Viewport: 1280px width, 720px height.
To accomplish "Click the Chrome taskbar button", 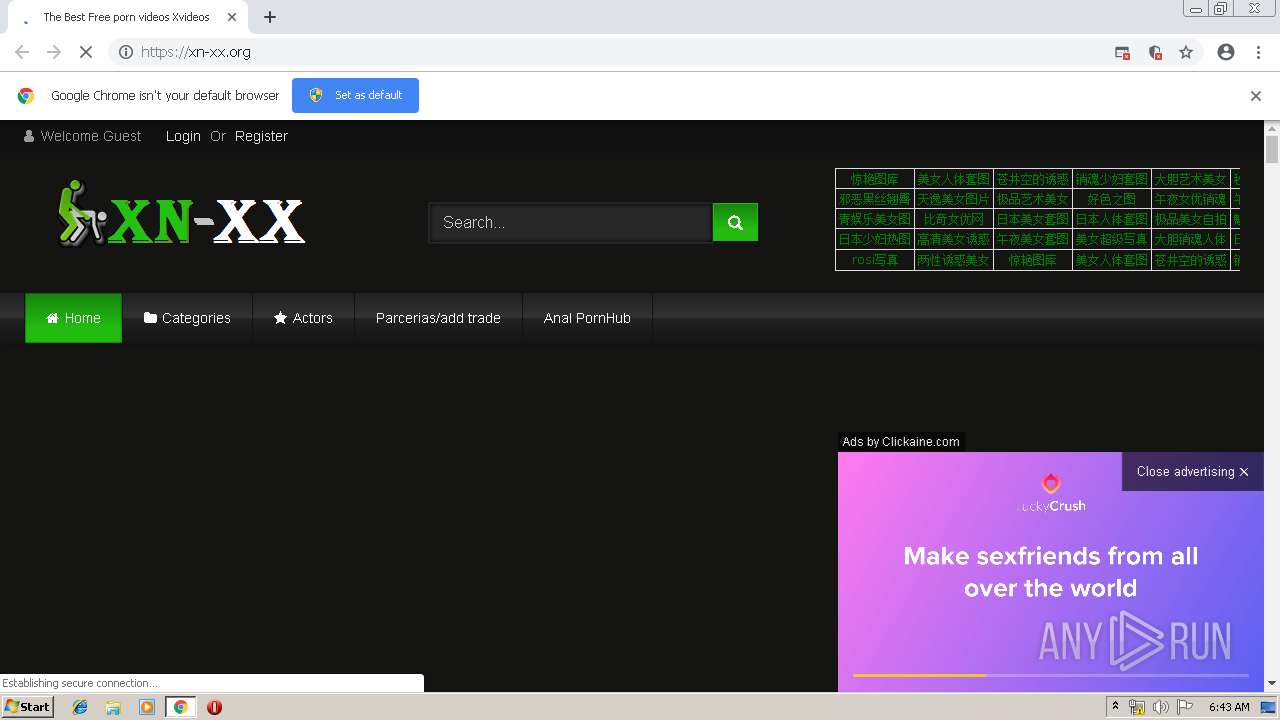I will (x=181, y=707).
